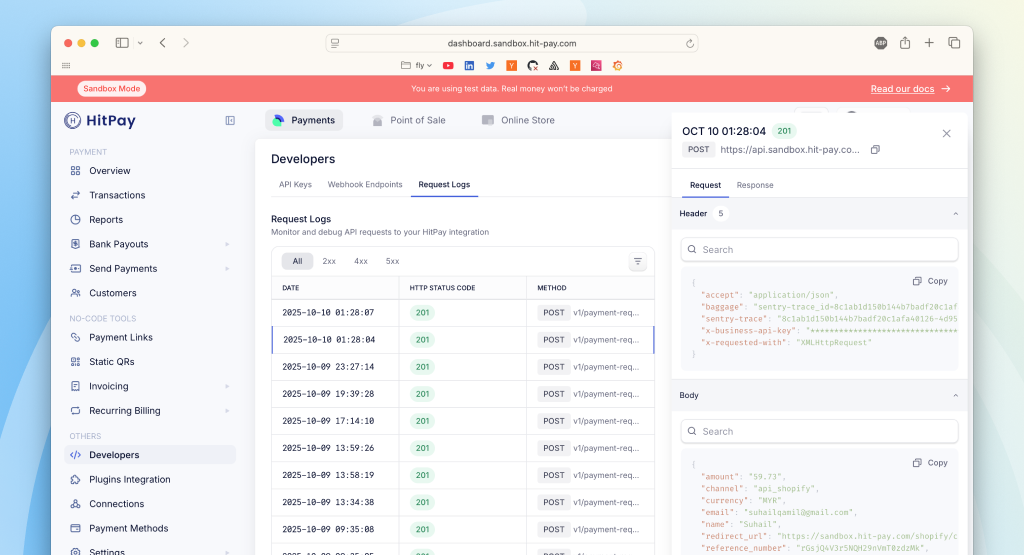Open Customers icon in sidebar
The image size is (1024, 555).
click(76, 293)
